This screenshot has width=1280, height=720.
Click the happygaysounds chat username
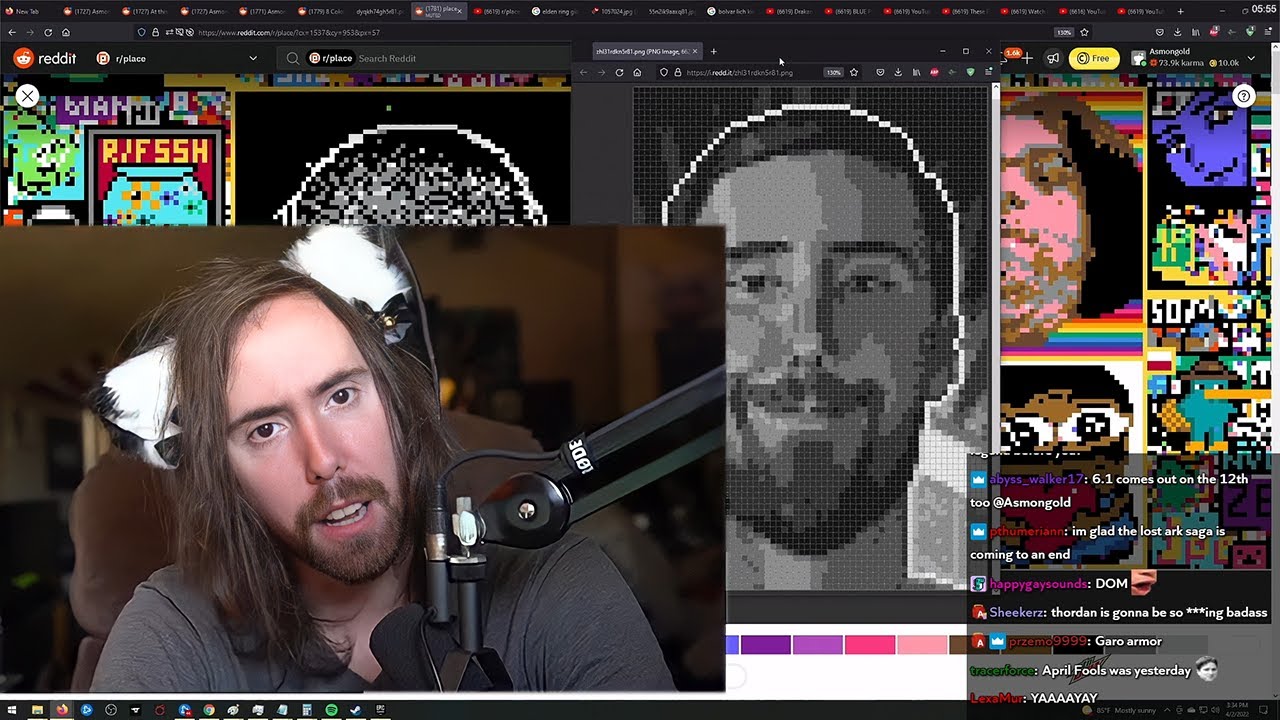pyautogui.click(x=1038, y=584)
